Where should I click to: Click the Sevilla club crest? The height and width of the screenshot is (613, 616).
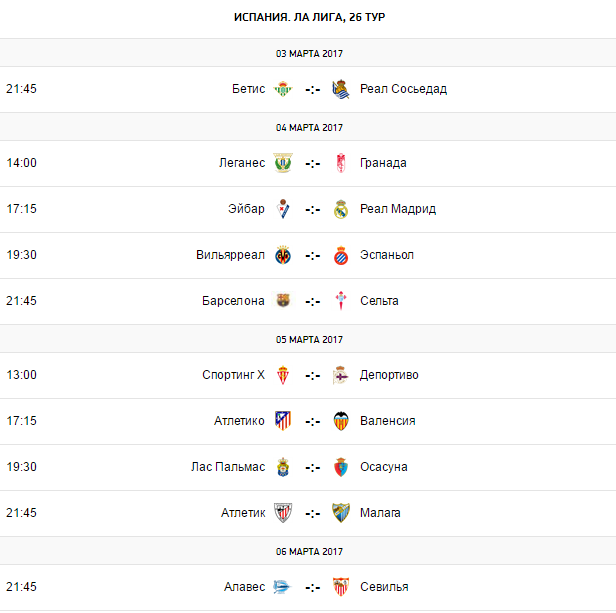[x=341, y=587]
